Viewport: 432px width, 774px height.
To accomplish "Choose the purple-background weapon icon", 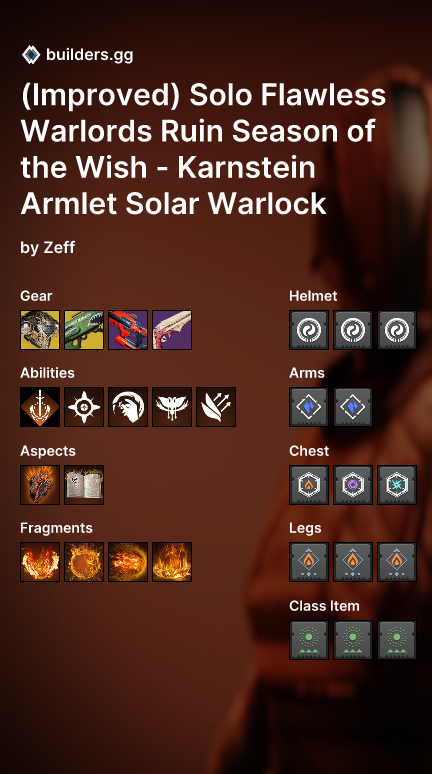I will 172,330.
